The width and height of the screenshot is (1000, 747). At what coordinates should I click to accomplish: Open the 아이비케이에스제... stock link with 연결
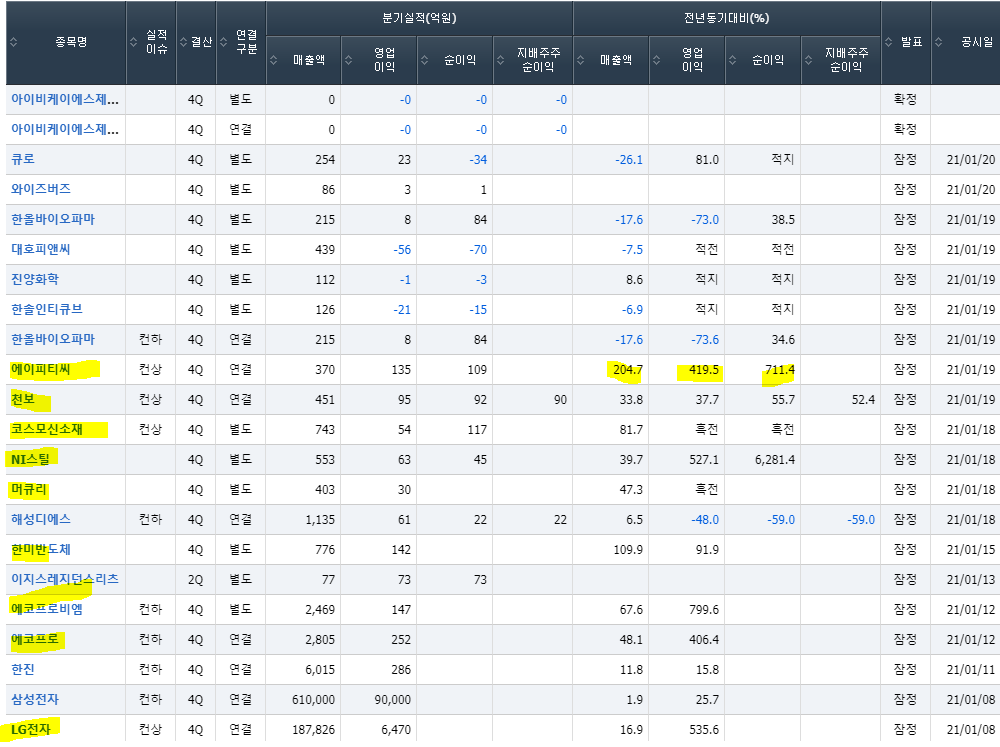64,129
